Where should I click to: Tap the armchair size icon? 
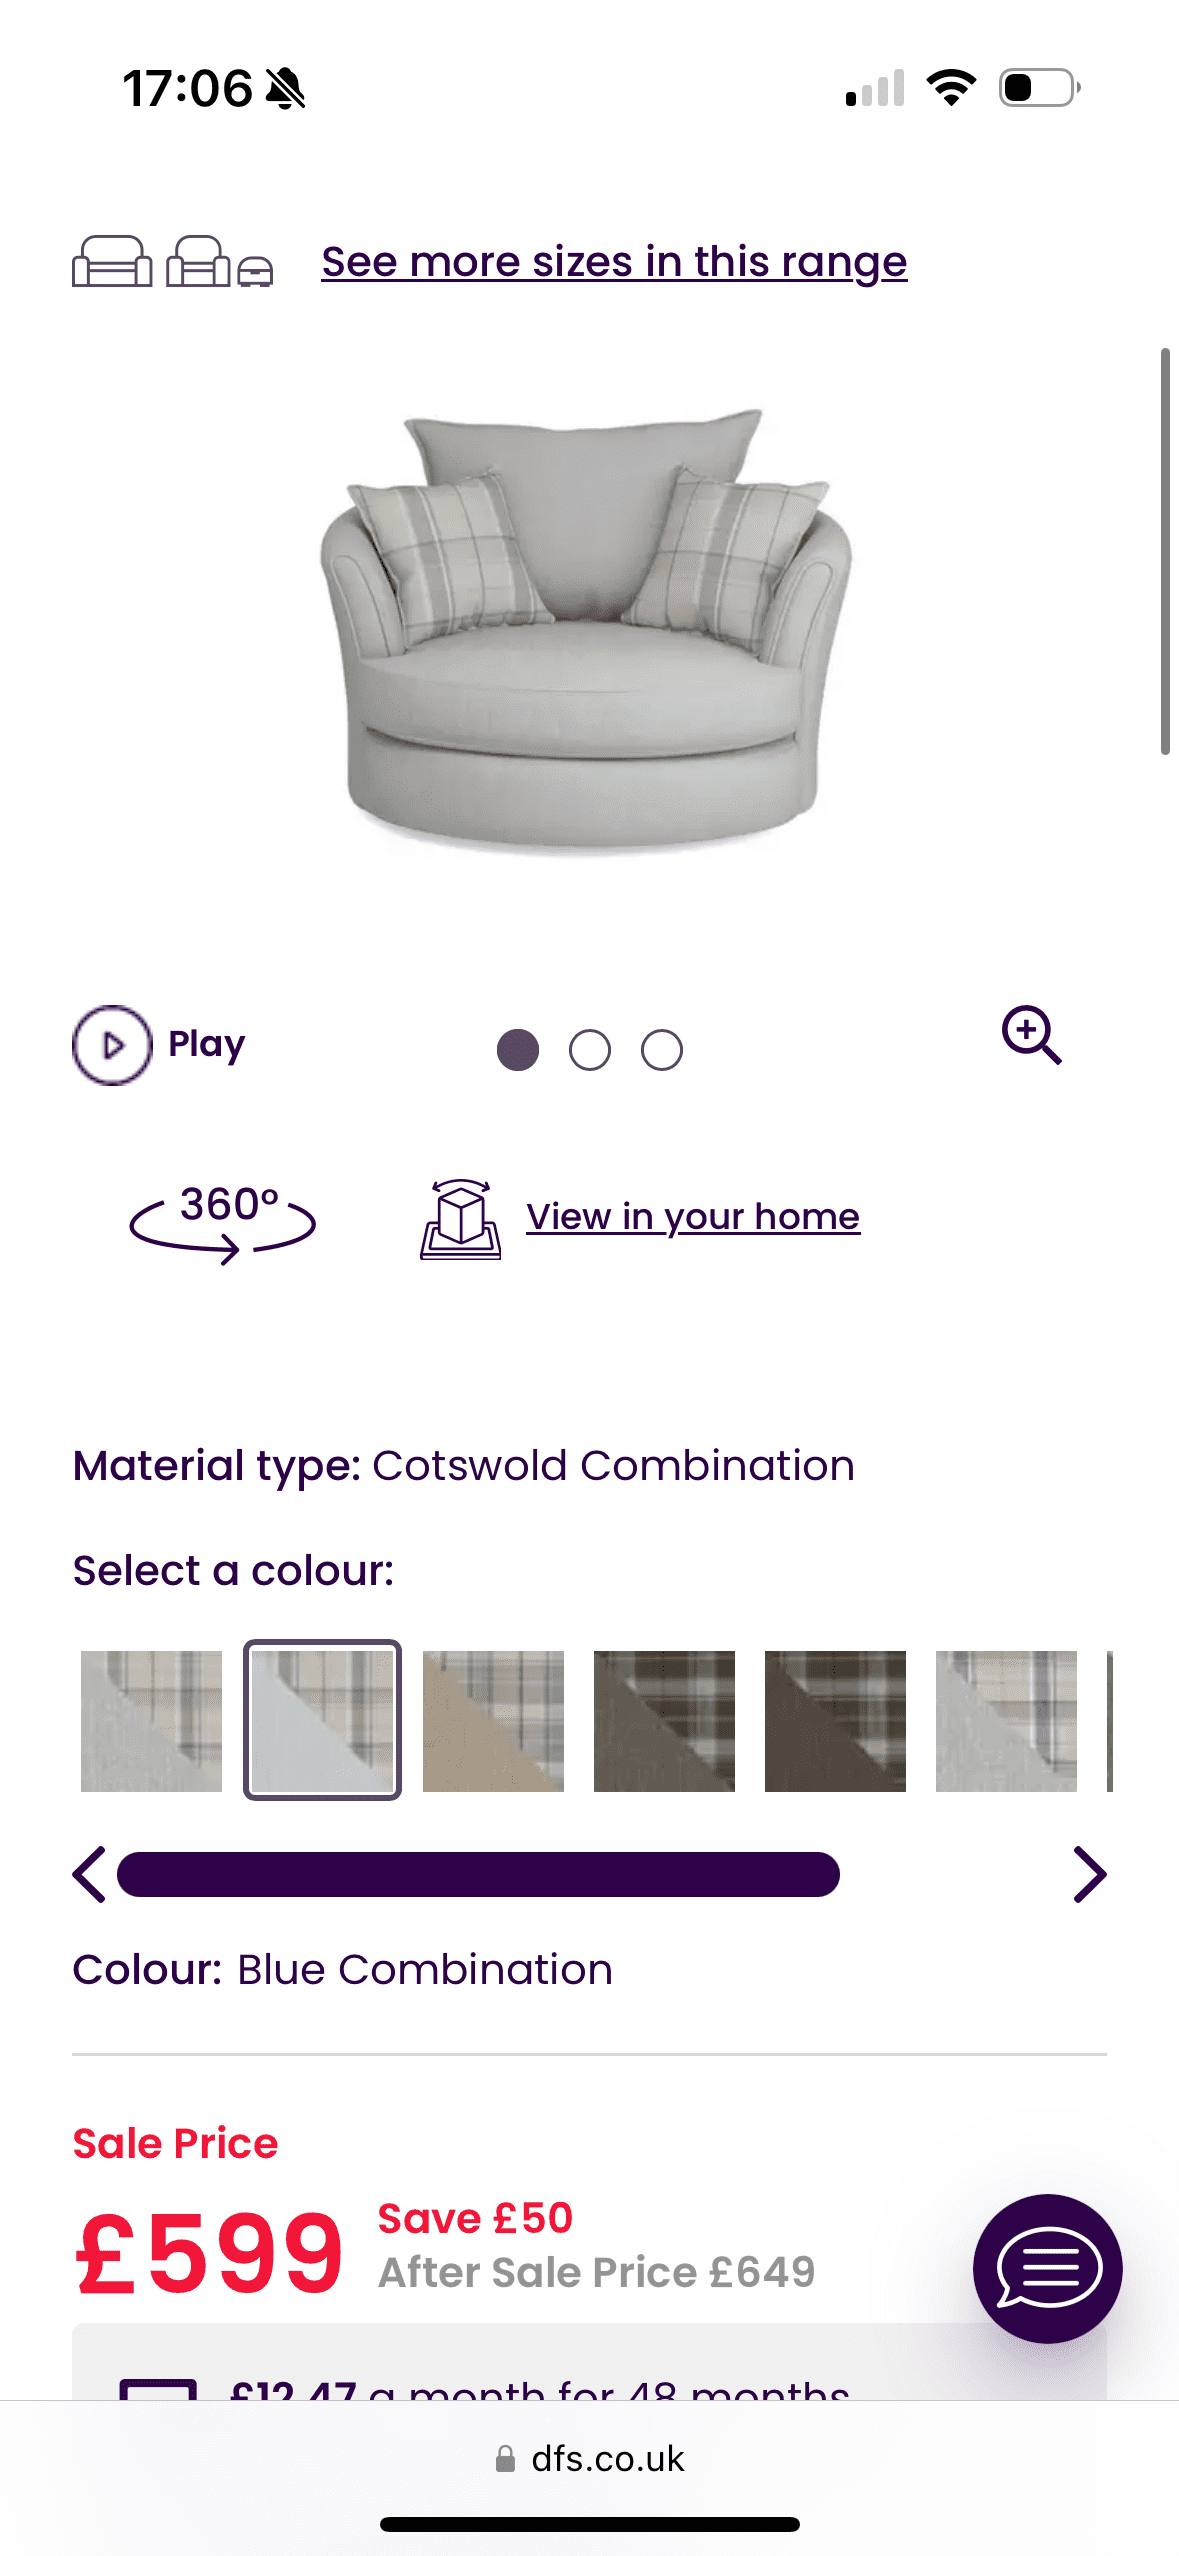pos(198,262)
